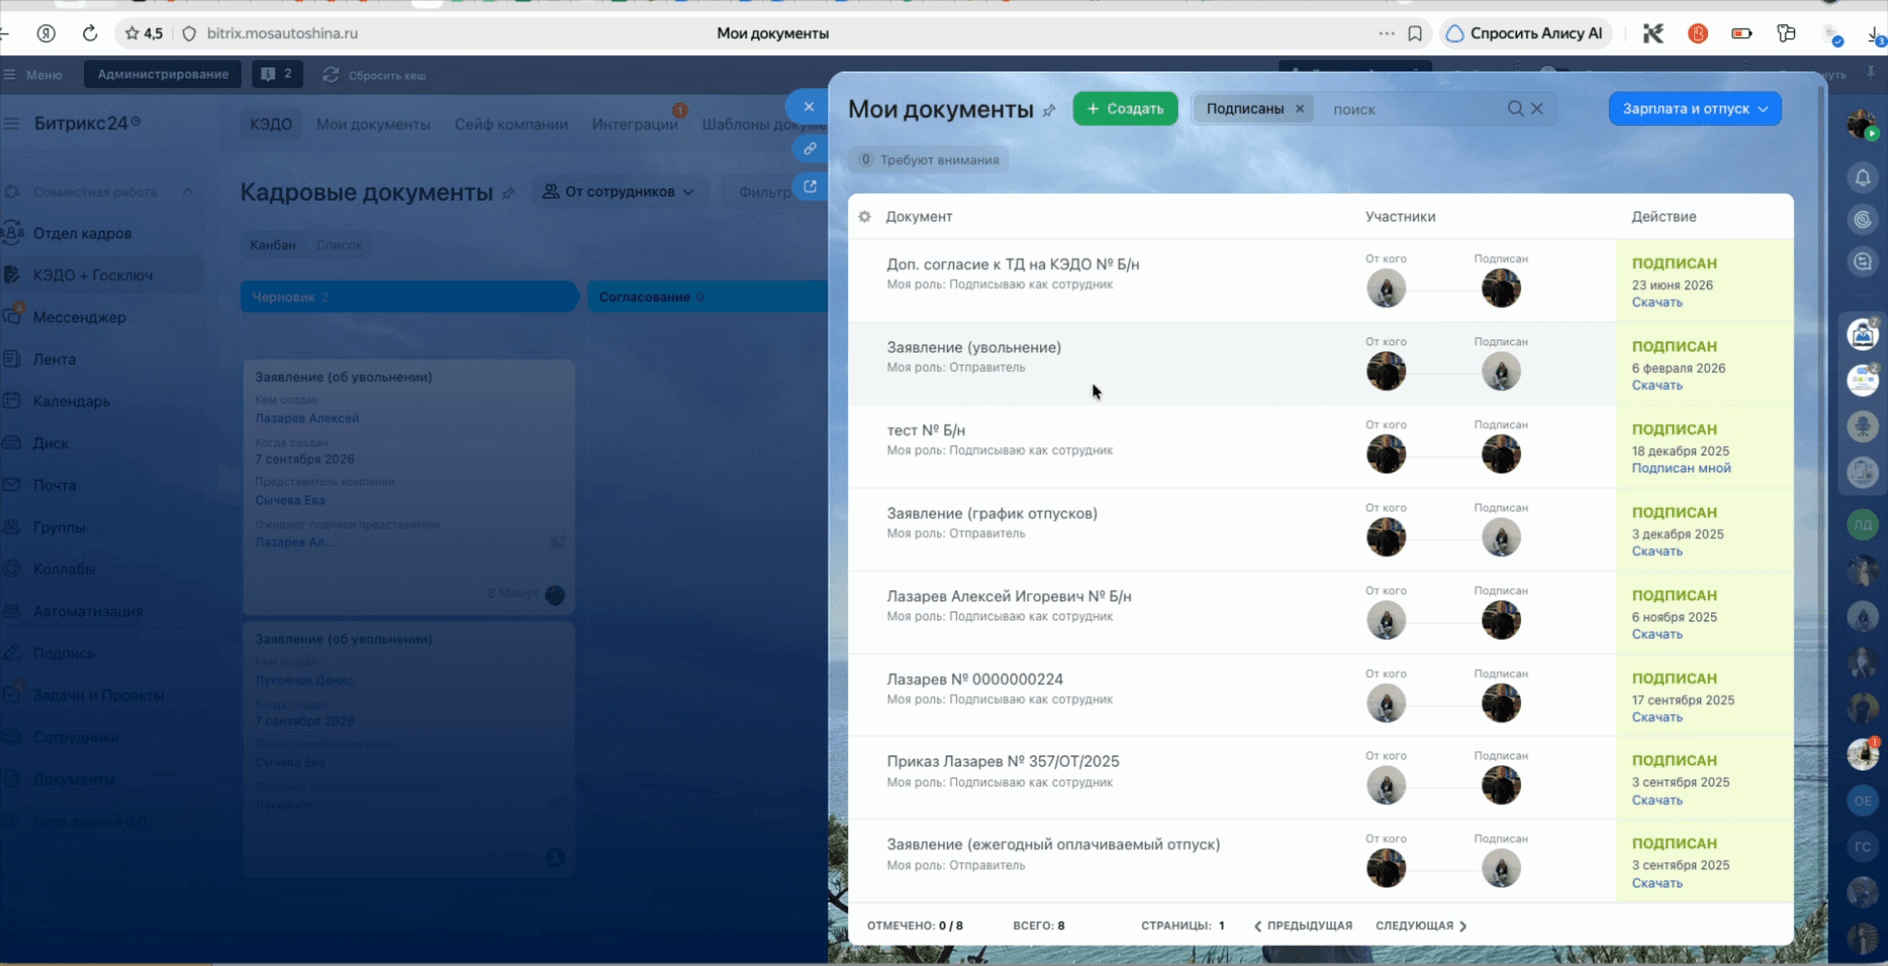
Task: Pin the Мои документы page title
Action: click(x=1049, y=110)
